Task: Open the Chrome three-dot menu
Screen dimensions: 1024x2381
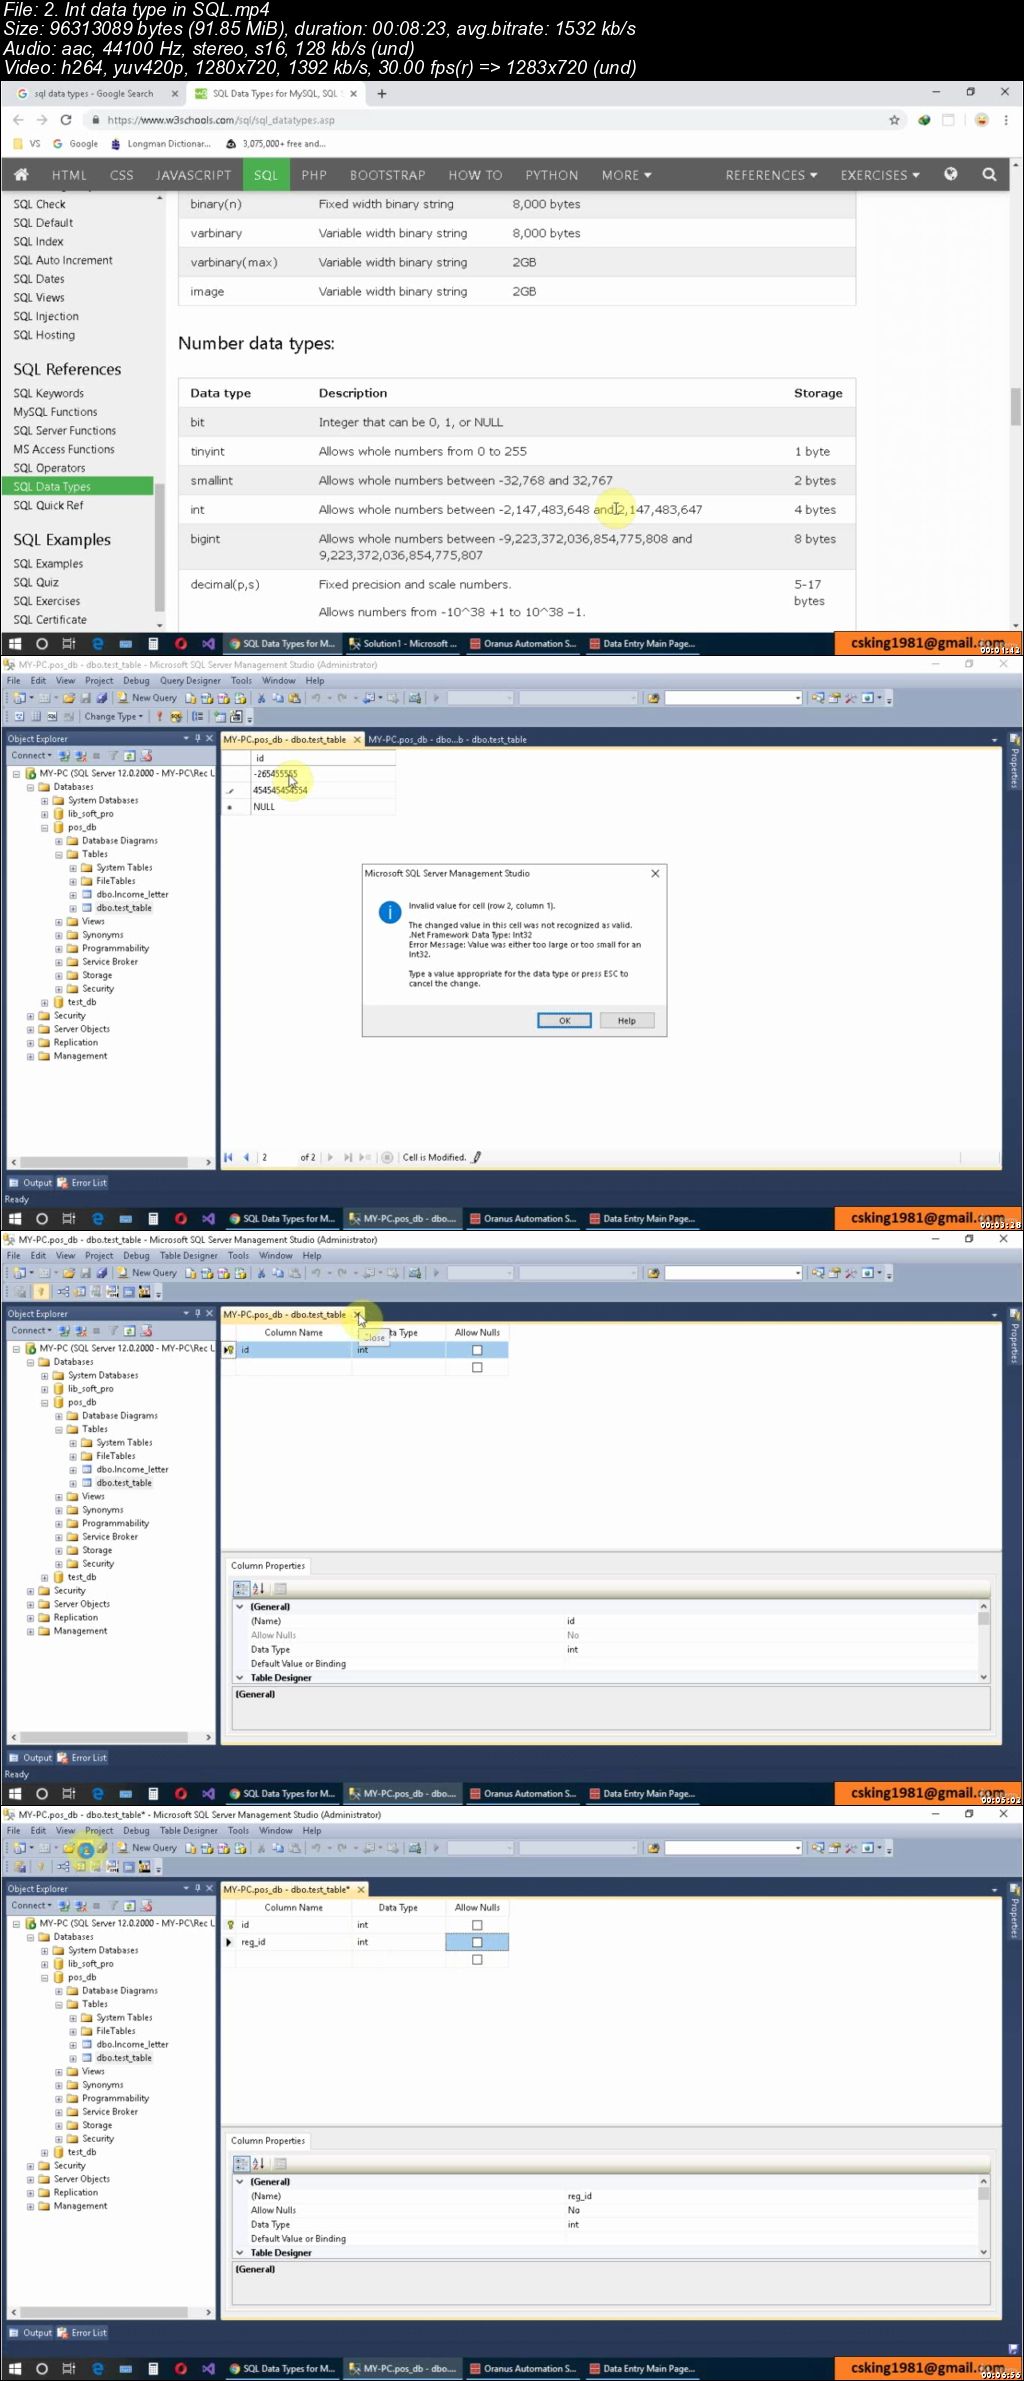Action: click(x=1007, y=120)
